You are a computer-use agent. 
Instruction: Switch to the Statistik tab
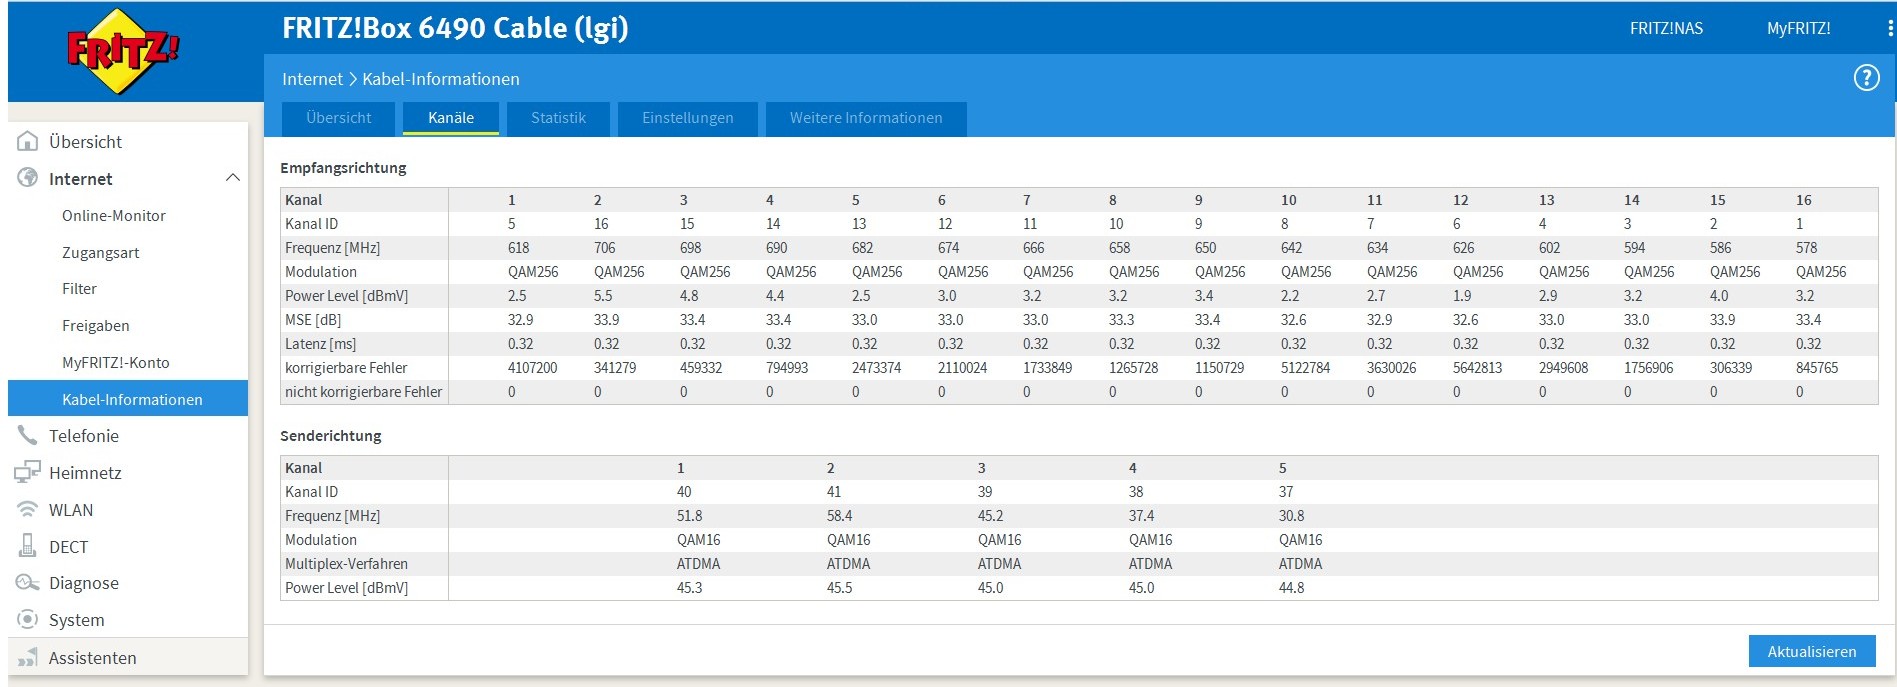(x=558, y=118)
